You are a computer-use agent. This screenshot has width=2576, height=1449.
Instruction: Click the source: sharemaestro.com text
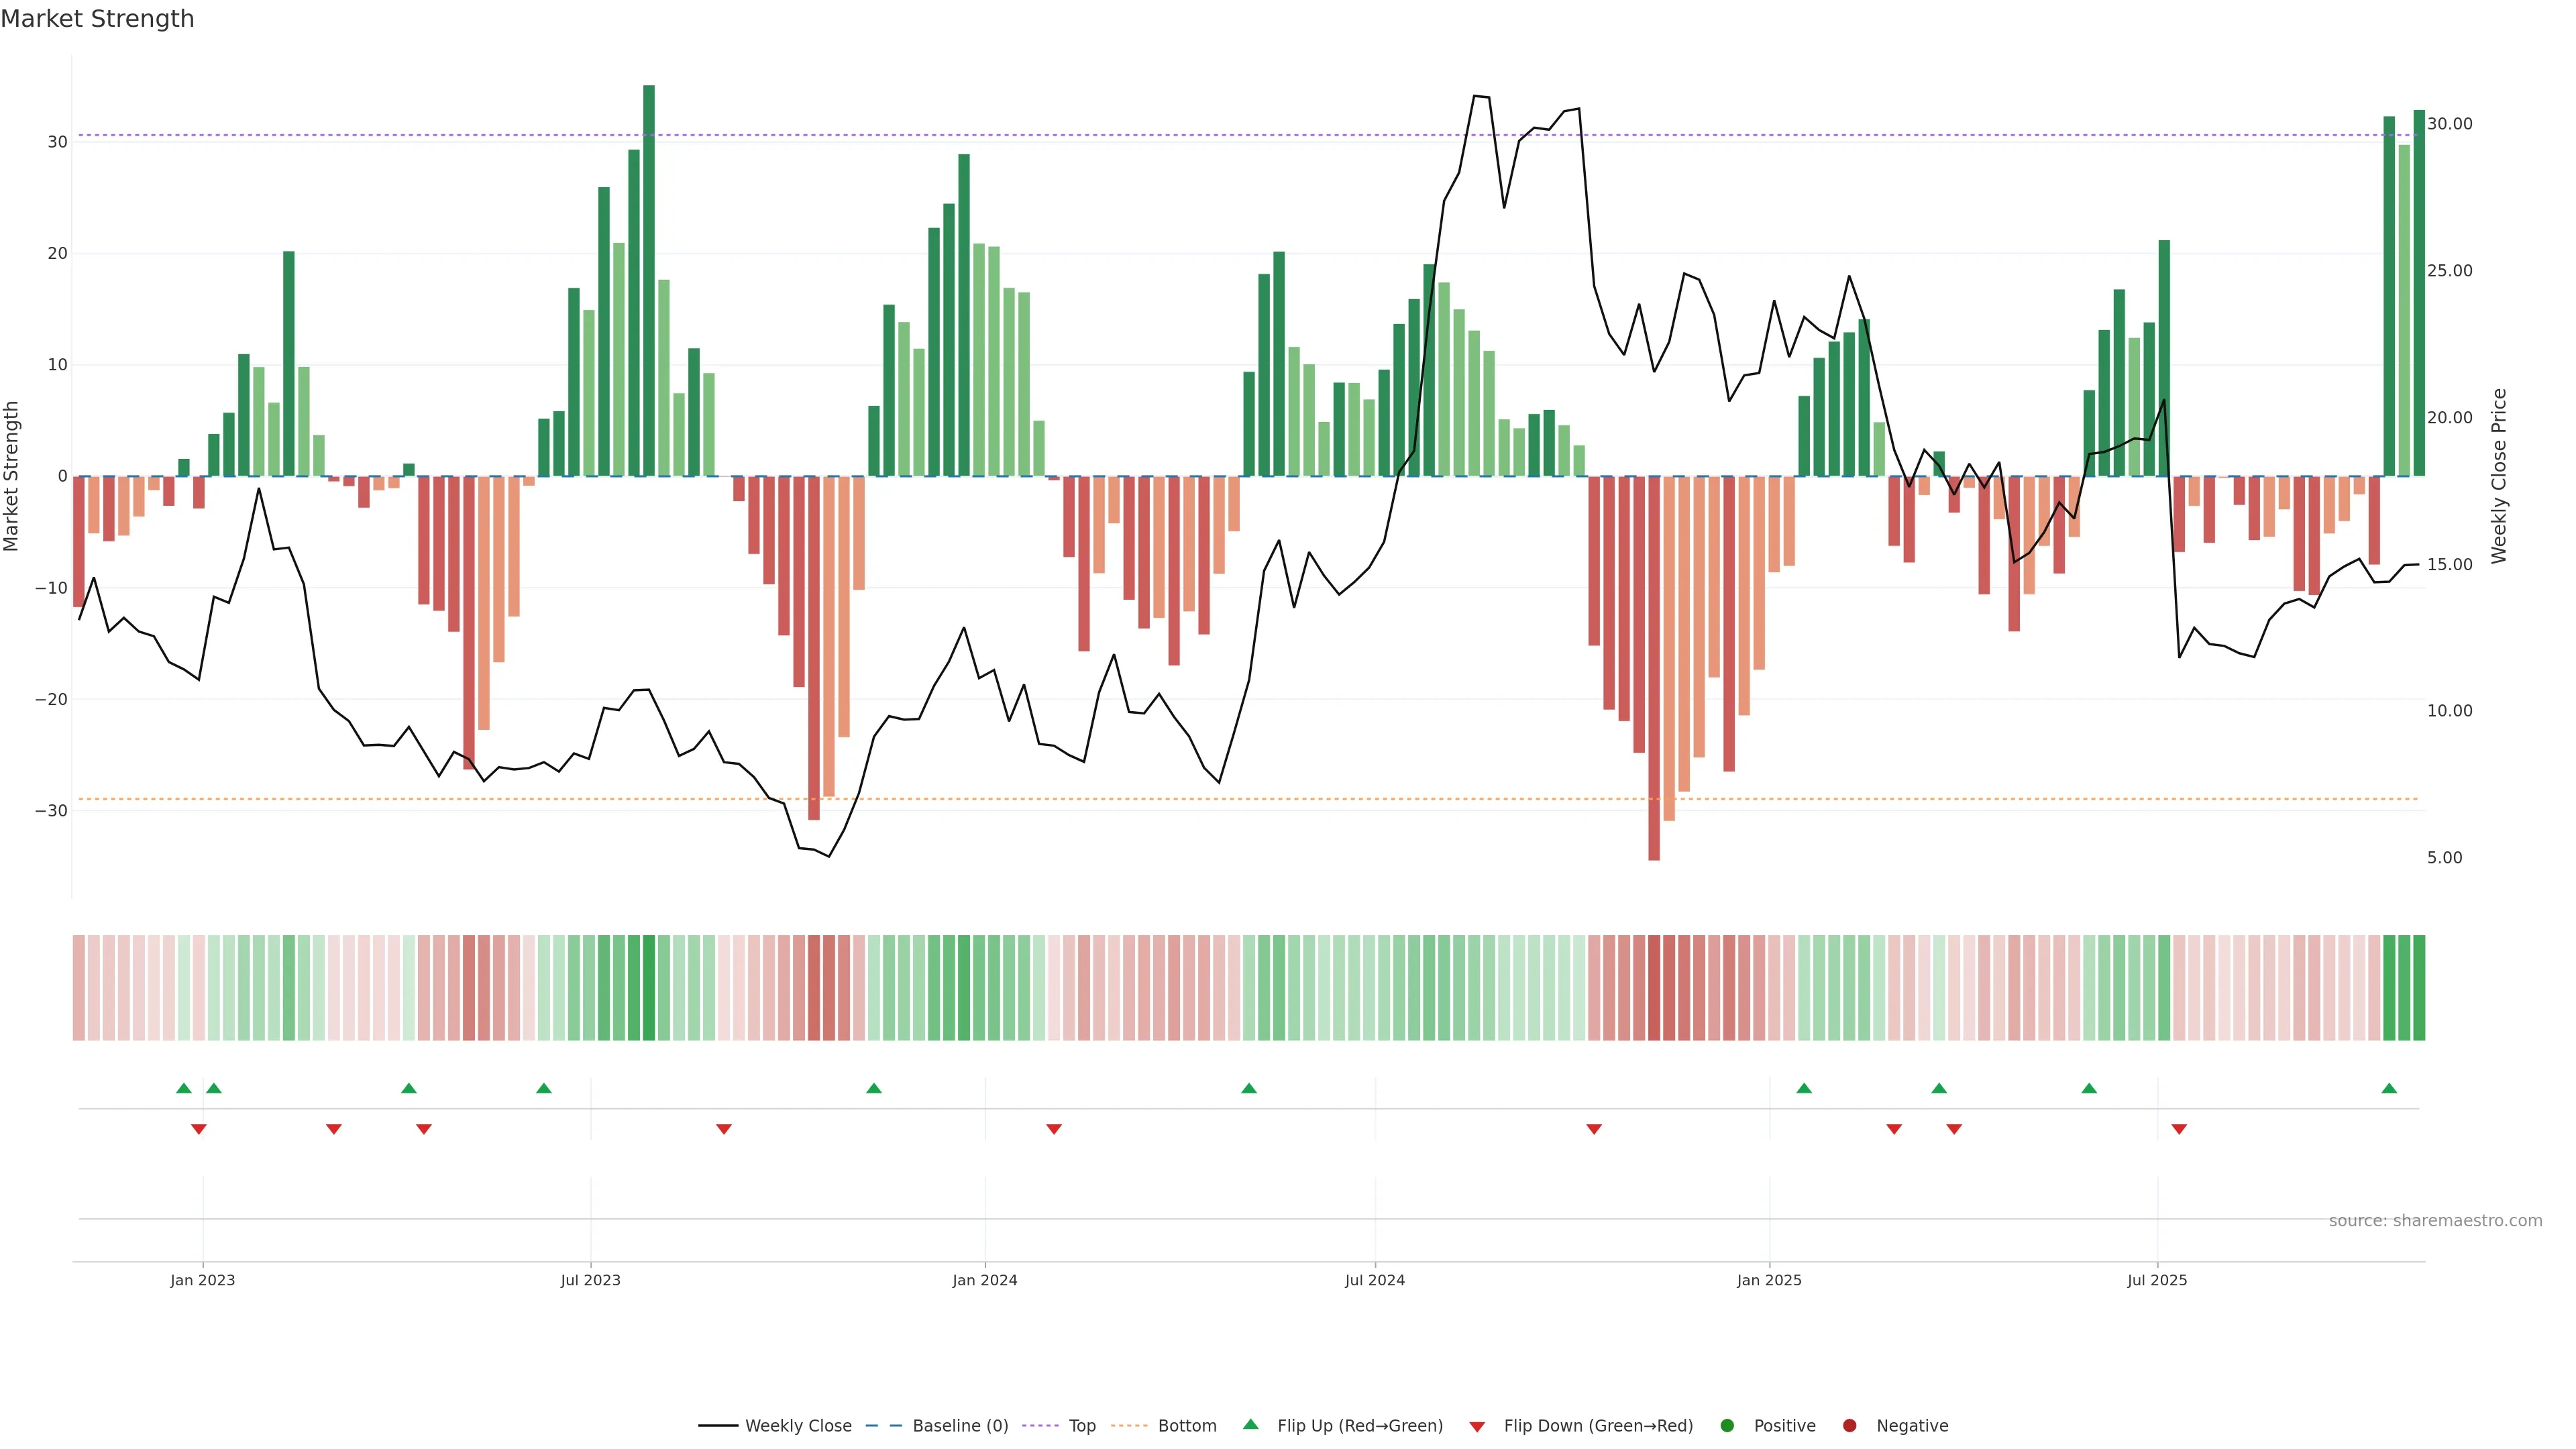(2435, 1221)
